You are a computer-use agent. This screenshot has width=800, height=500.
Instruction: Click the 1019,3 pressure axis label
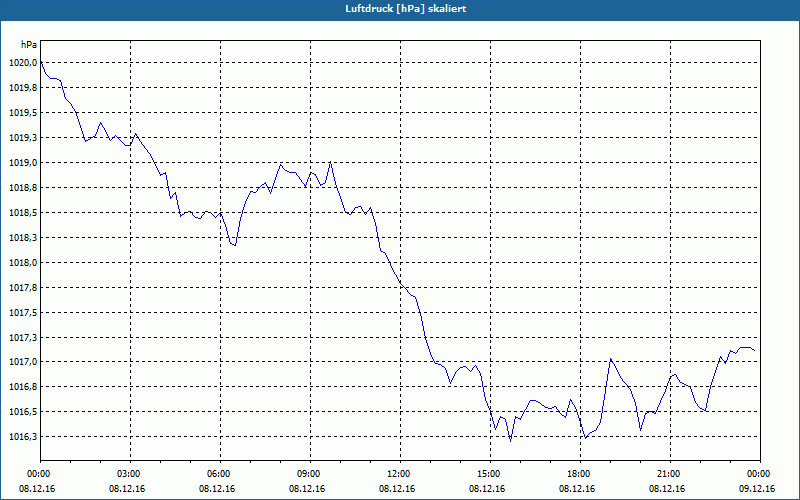click(23, 138)
